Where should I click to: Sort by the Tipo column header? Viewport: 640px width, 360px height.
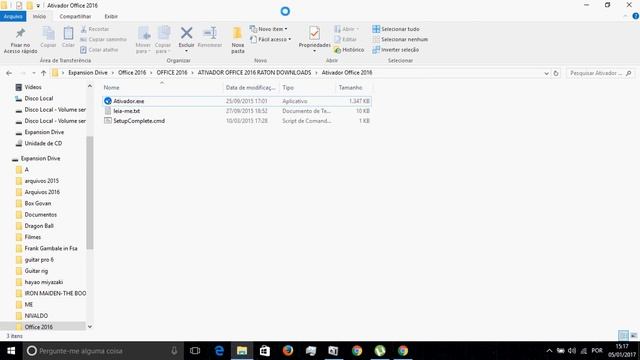(307, 87)
